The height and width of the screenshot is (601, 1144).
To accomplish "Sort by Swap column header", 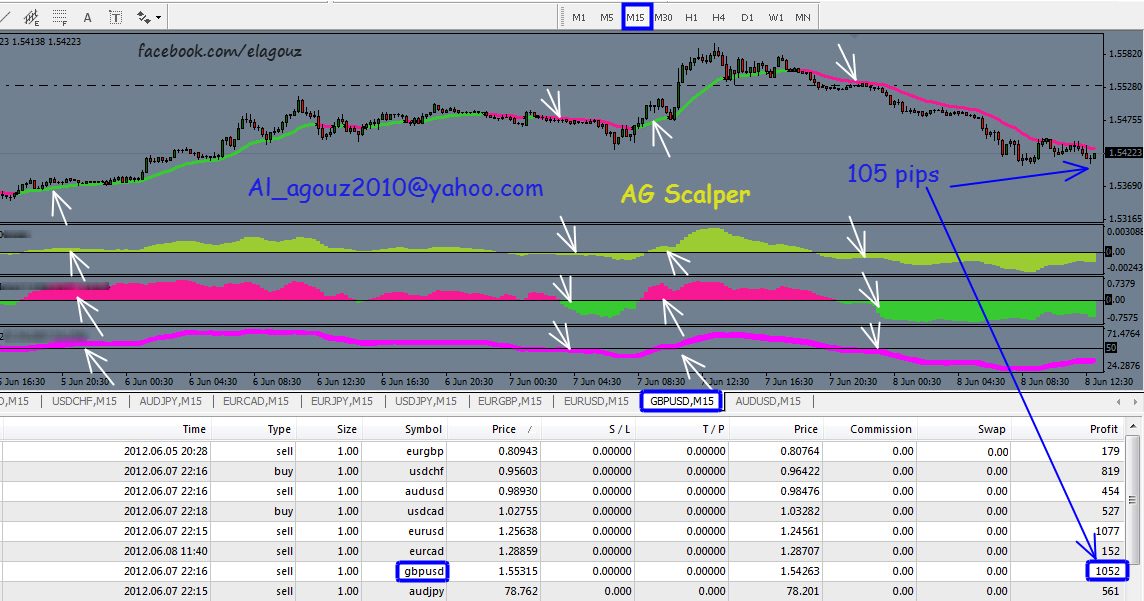I will [992, 429].
